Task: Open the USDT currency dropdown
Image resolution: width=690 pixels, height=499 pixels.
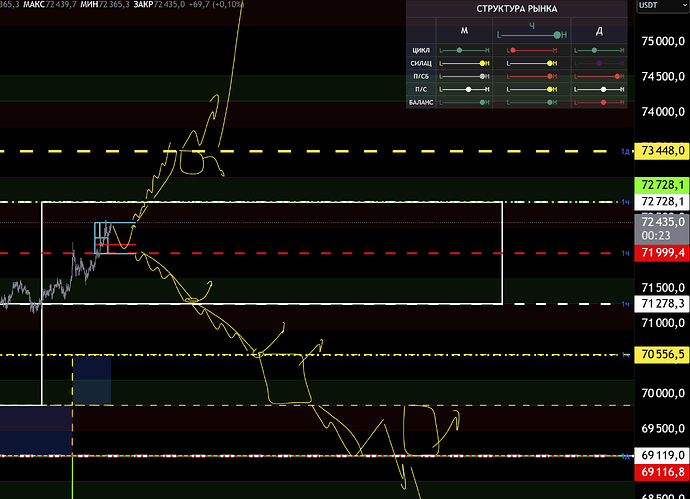Action: click(x=662, y=9)
